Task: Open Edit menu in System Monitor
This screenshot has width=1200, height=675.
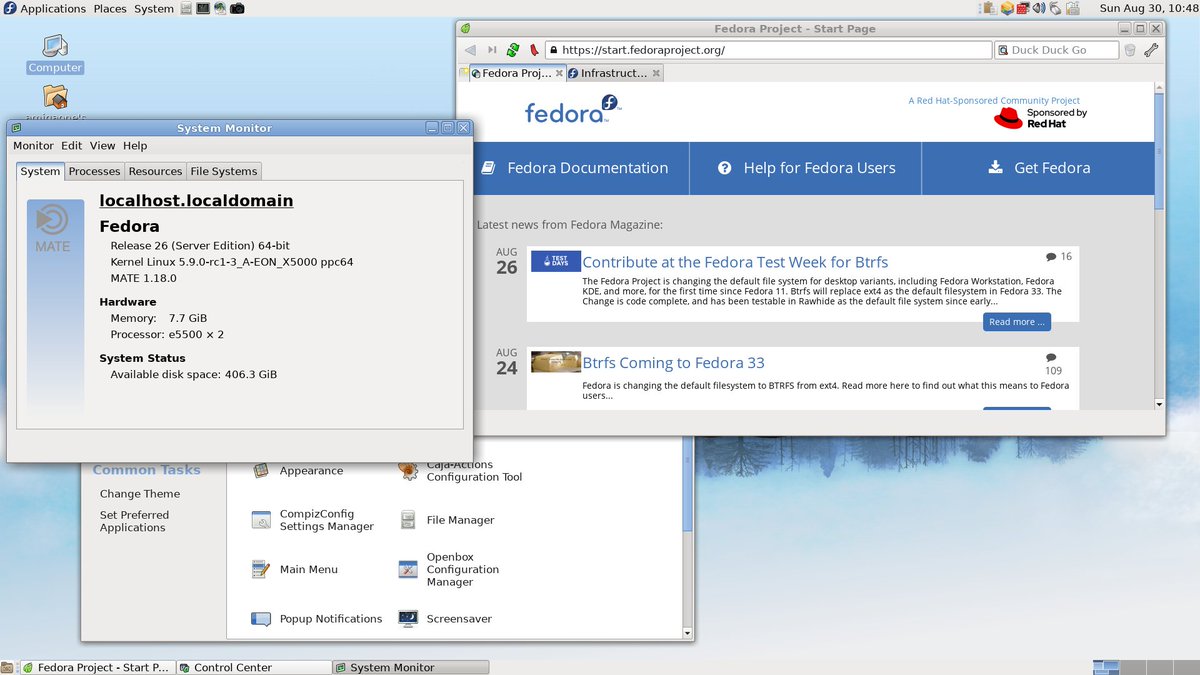Action: (x=72, y=146)
